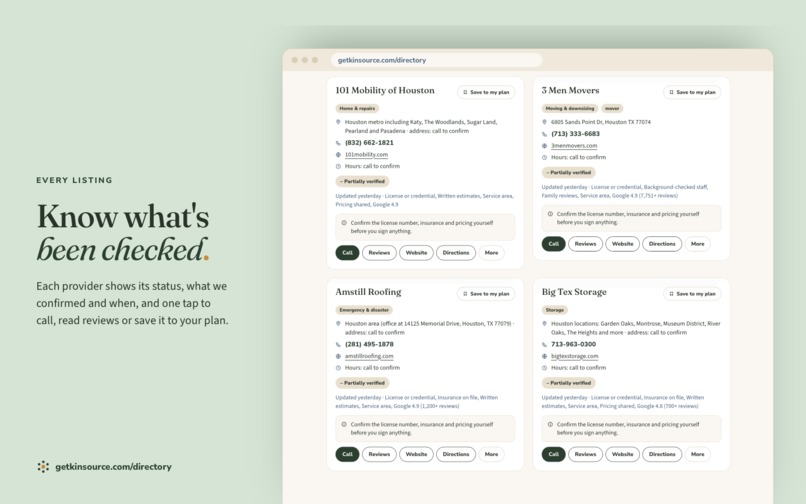
Task: Click the Kinsource logo icon at bottom left
Action: 43,466
